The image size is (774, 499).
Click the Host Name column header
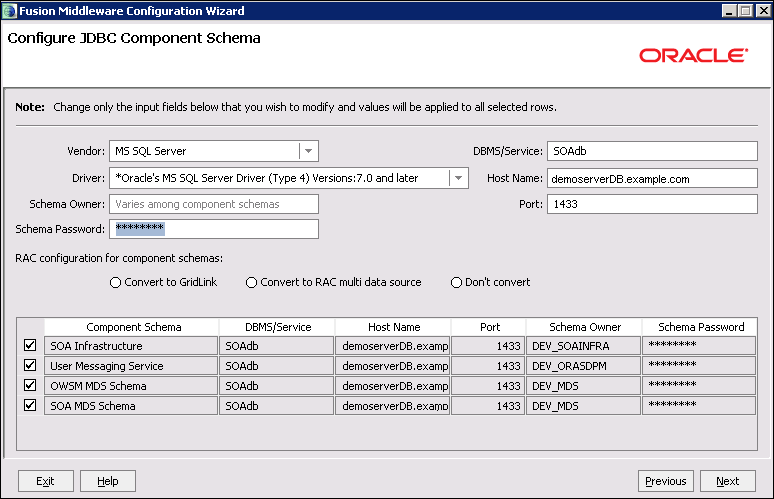click(393, 327)
